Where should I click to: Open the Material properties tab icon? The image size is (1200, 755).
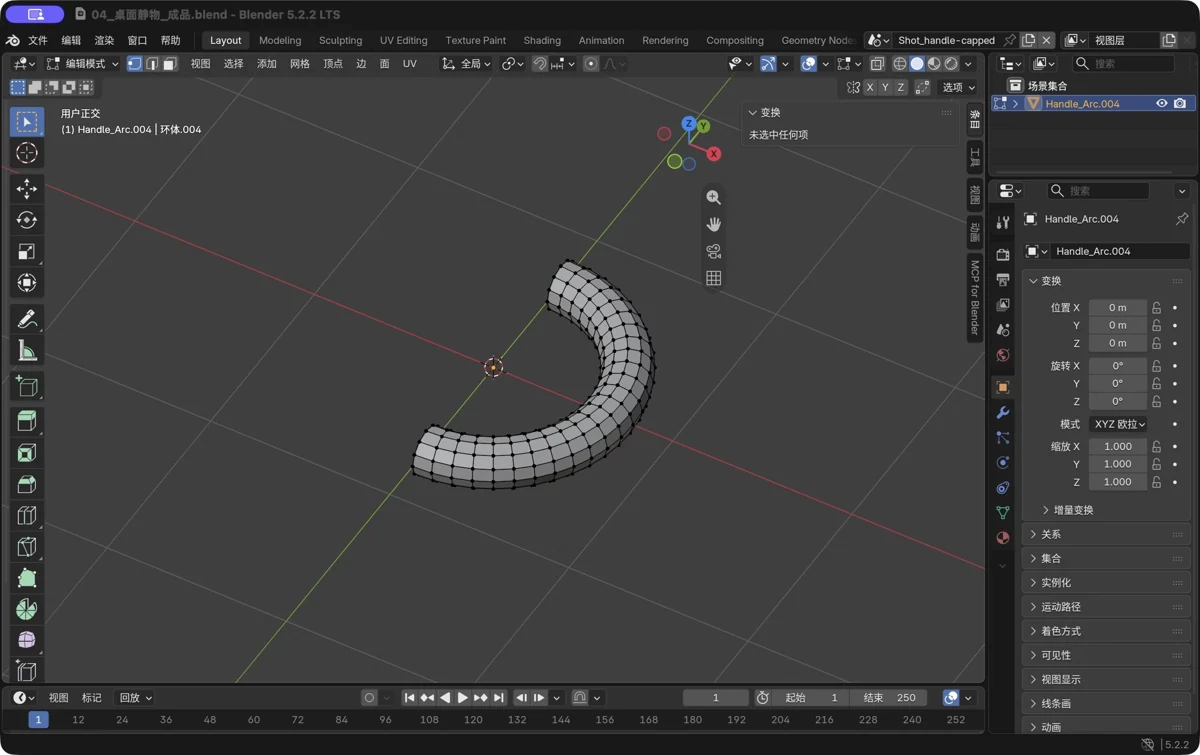pos(1003,537)
